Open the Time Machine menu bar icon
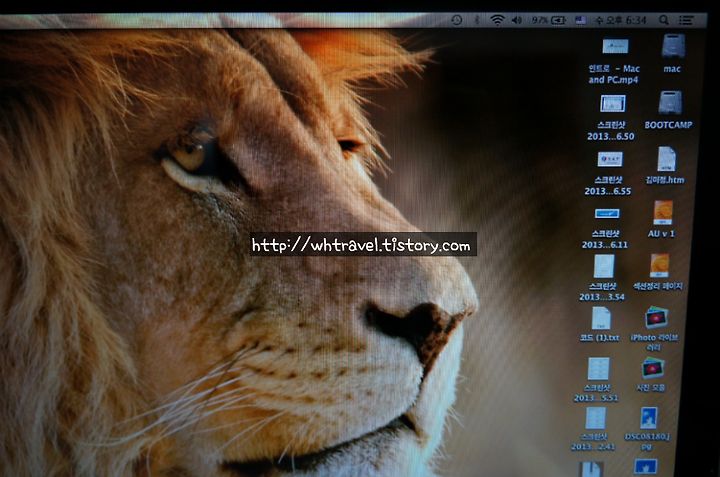This screenshot has width=720, height=477. tap(456, 20)
